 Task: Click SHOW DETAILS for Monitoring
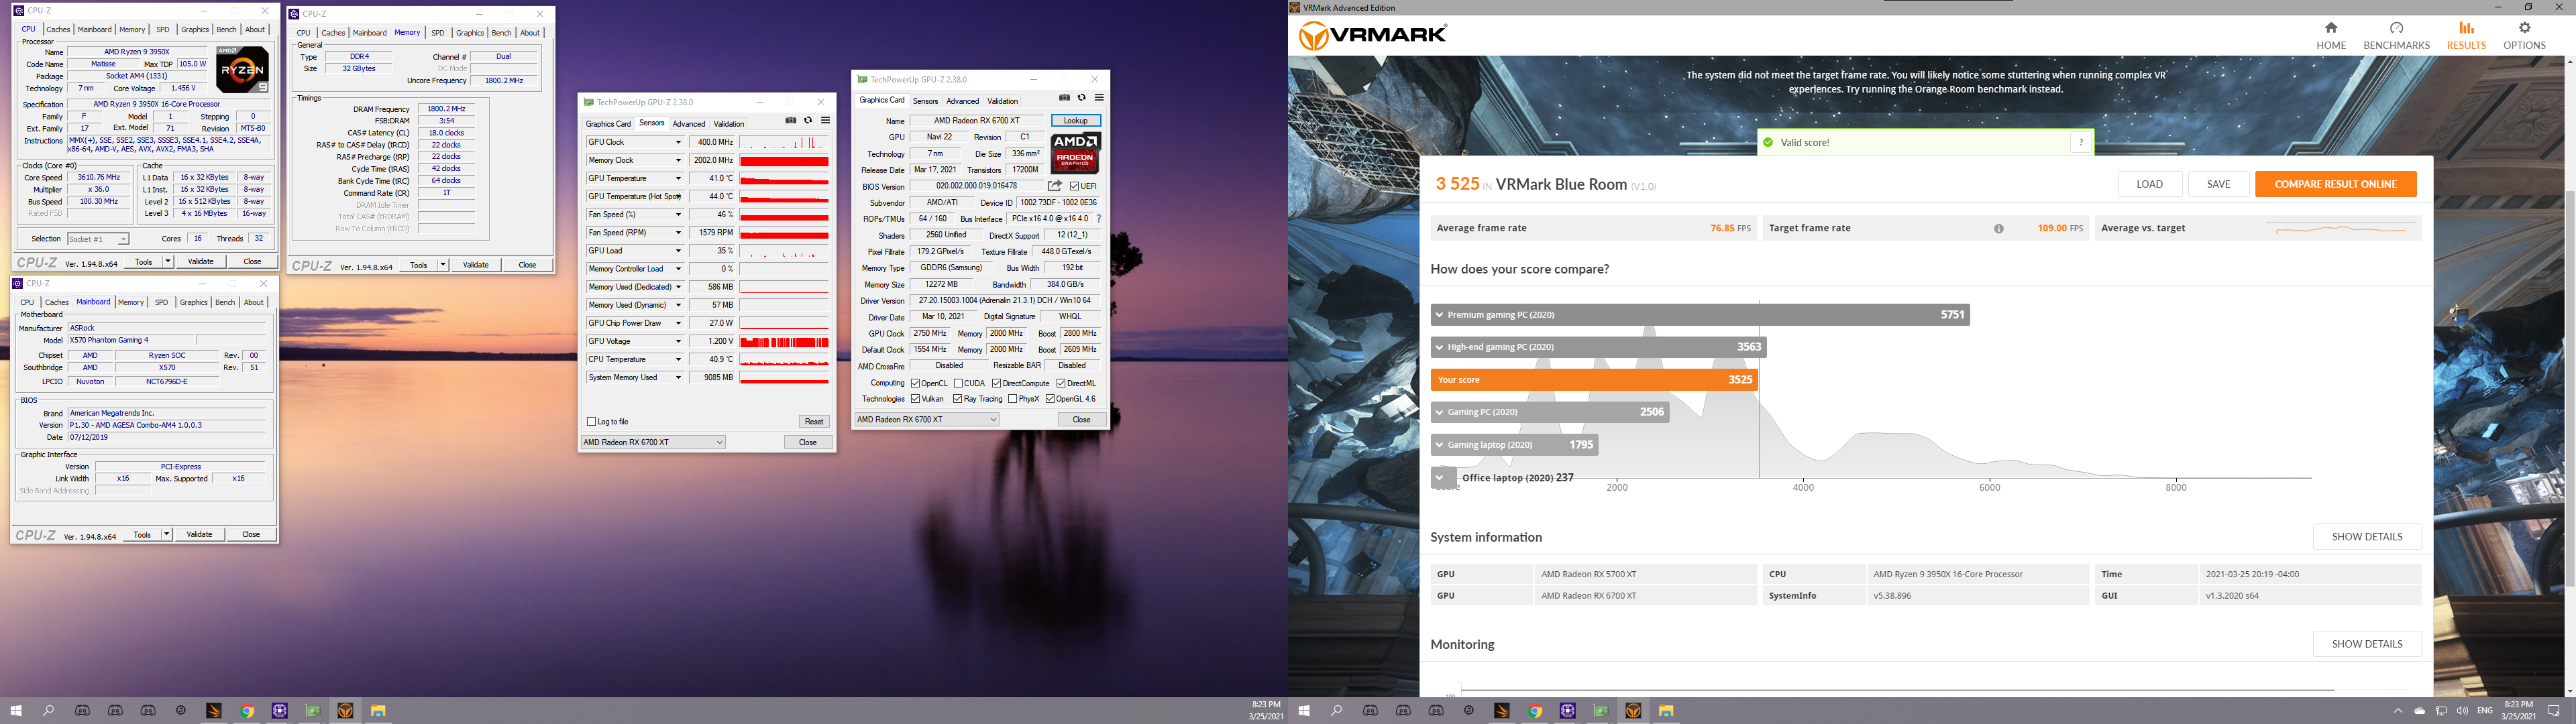pyautogui.click(x=2366, y=644)
